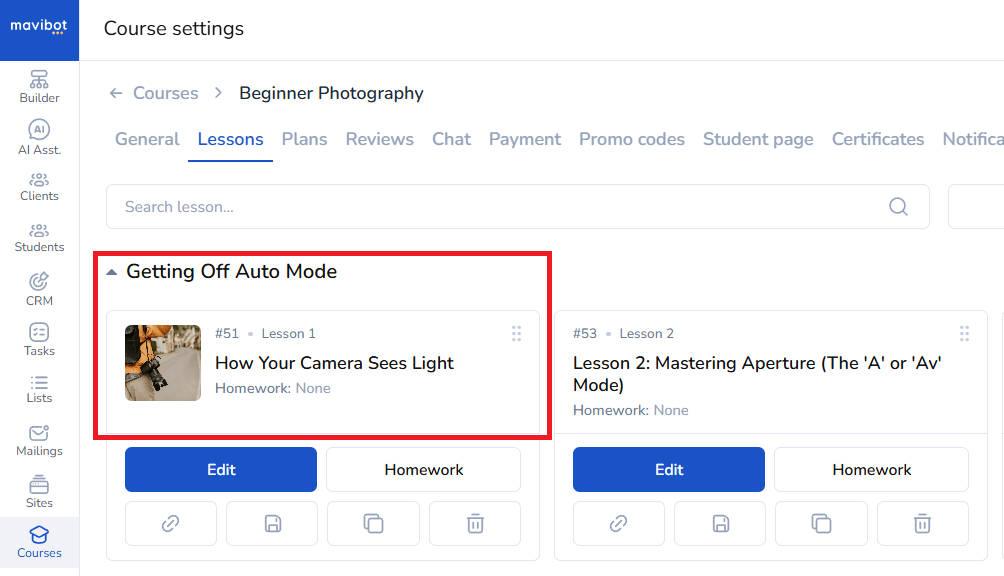The width and height of the screenshot is (1004, 576).
Task: Go to CRM in the sidebar
Action: coord(39,288)
